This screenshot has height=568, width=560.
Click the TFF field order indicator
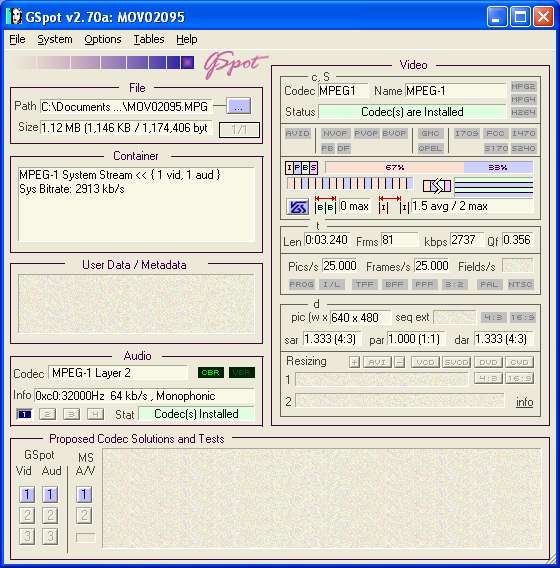pyautogui.click(x=364, y=284)
